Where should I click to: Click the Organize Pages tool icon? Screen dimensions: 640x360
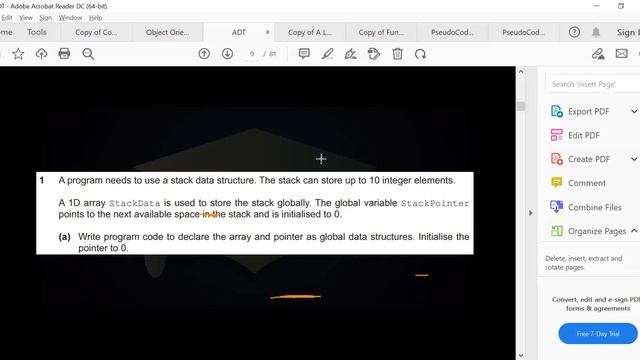pyautogui.click(x=557, y=231)
